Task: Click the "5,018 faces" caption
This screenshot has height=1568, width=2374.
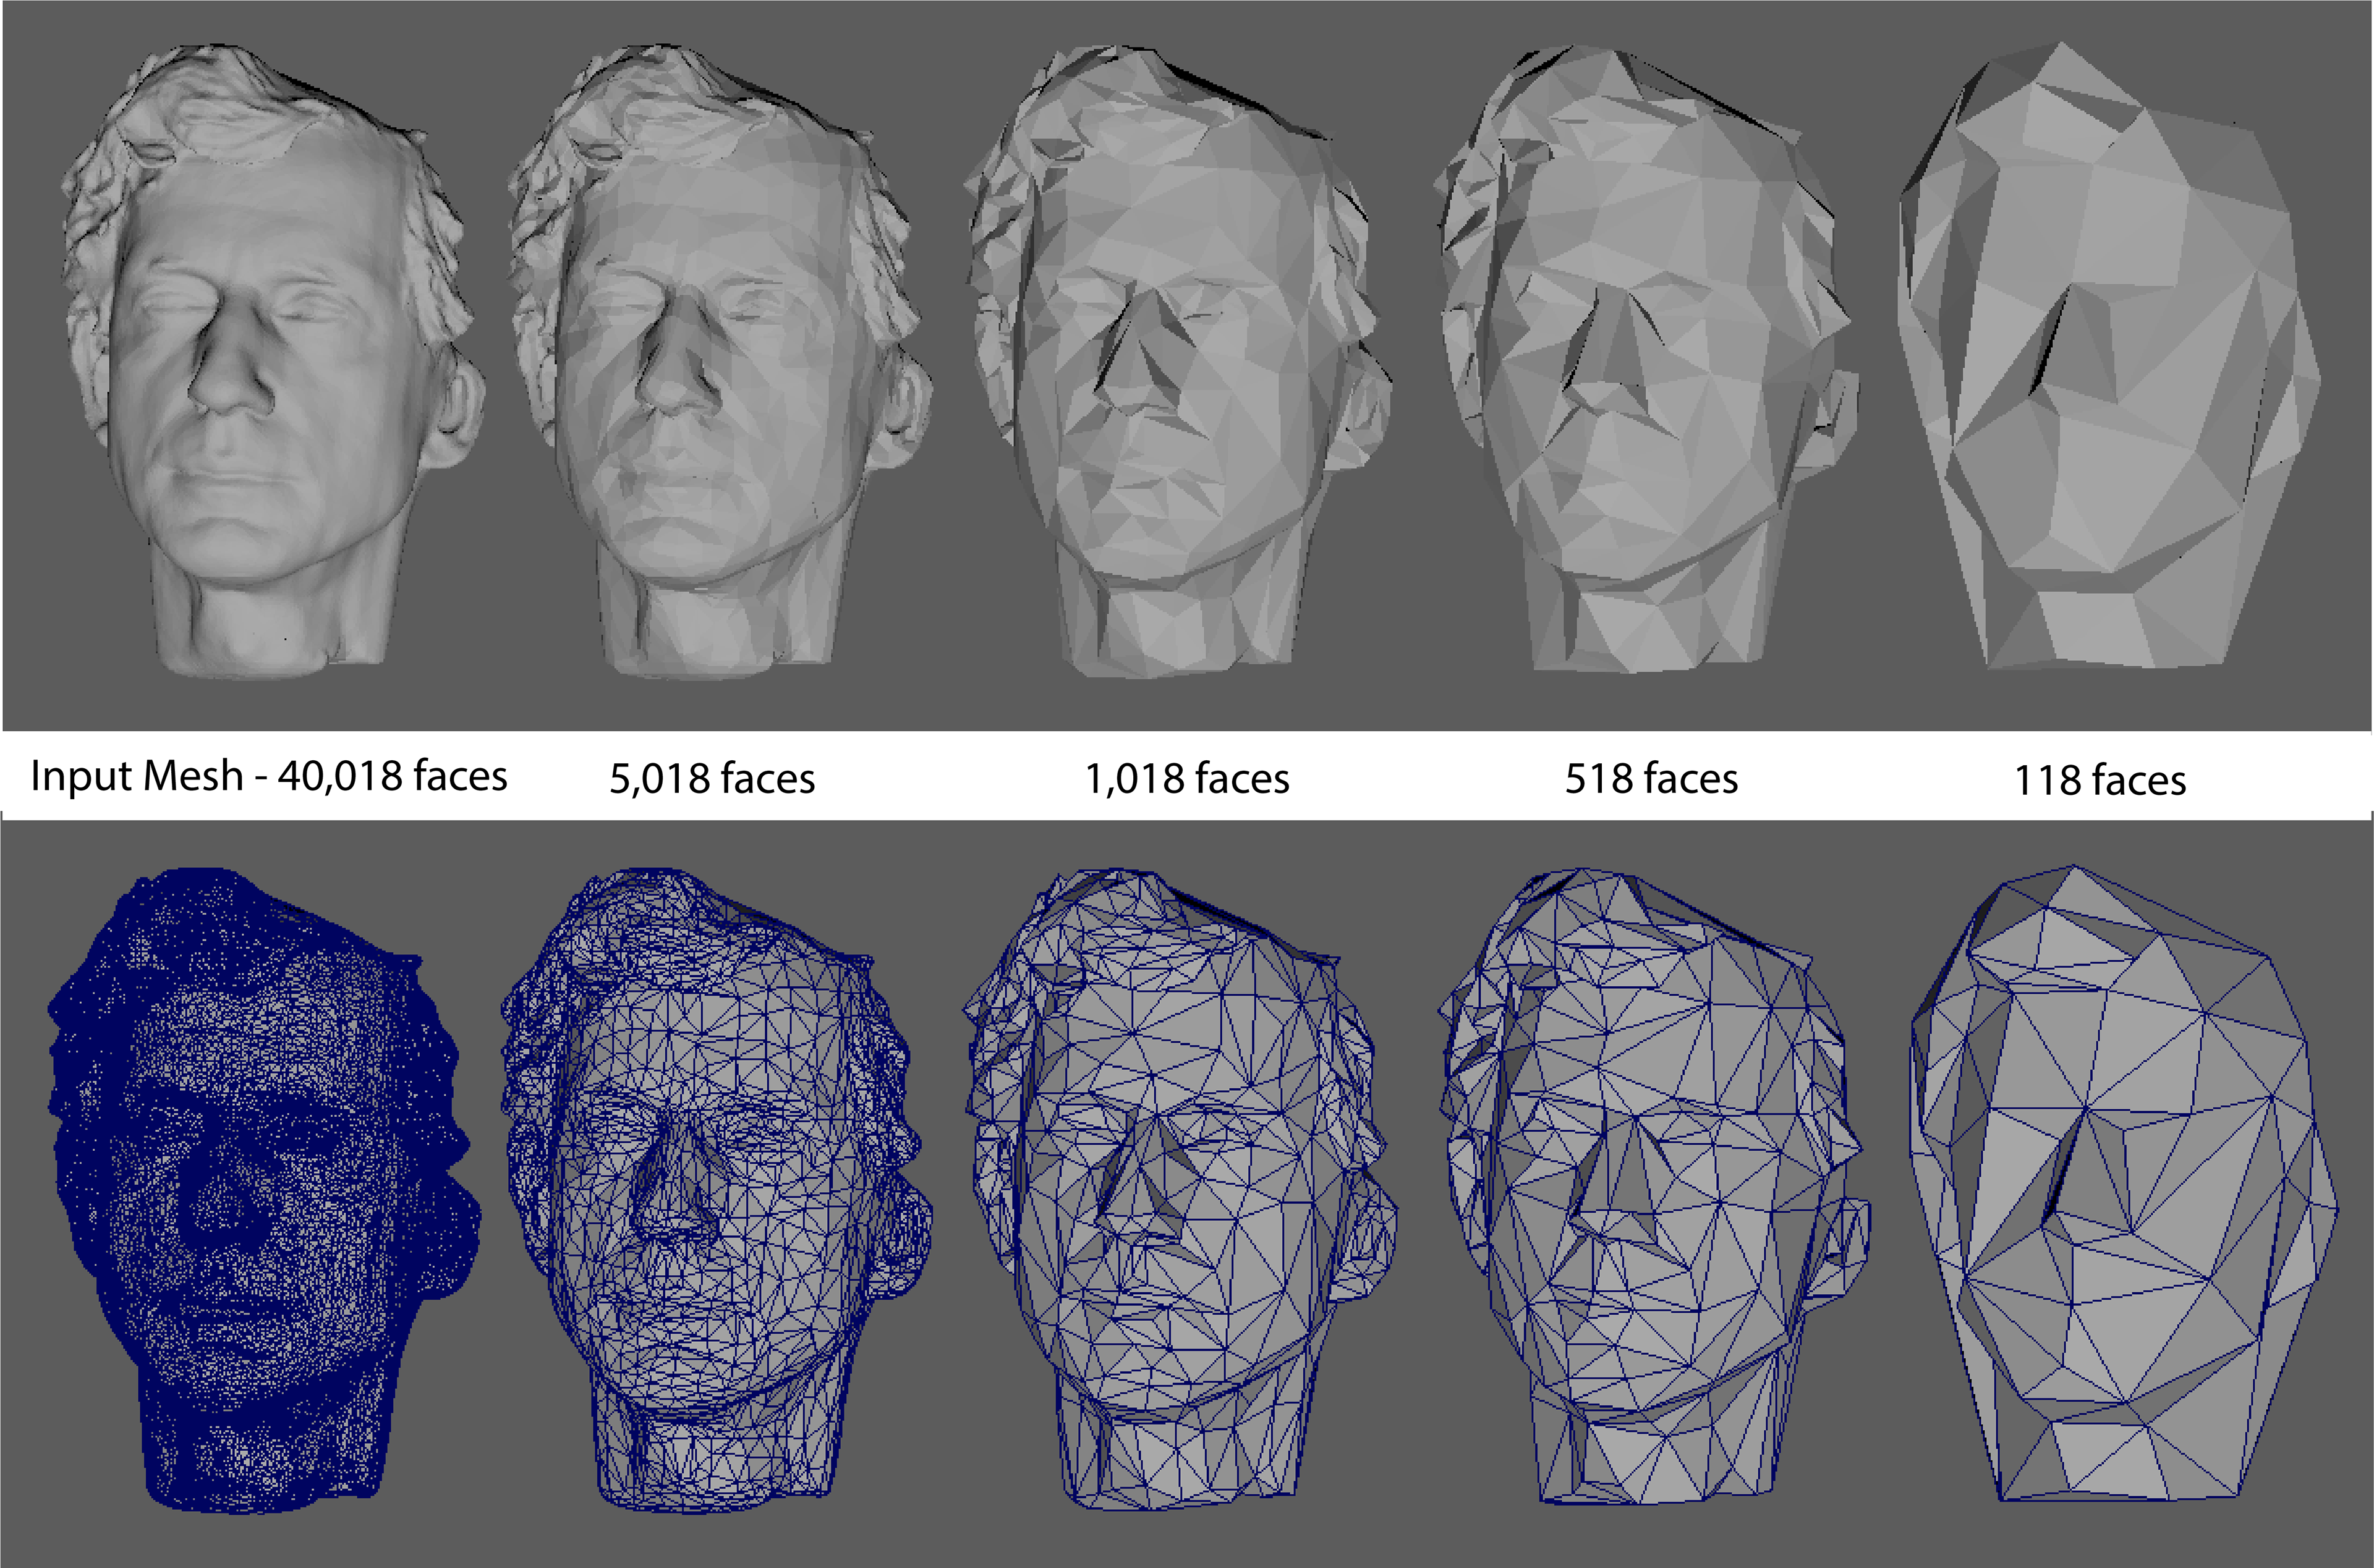Action: pyautogui.click(x=712, y=779)
